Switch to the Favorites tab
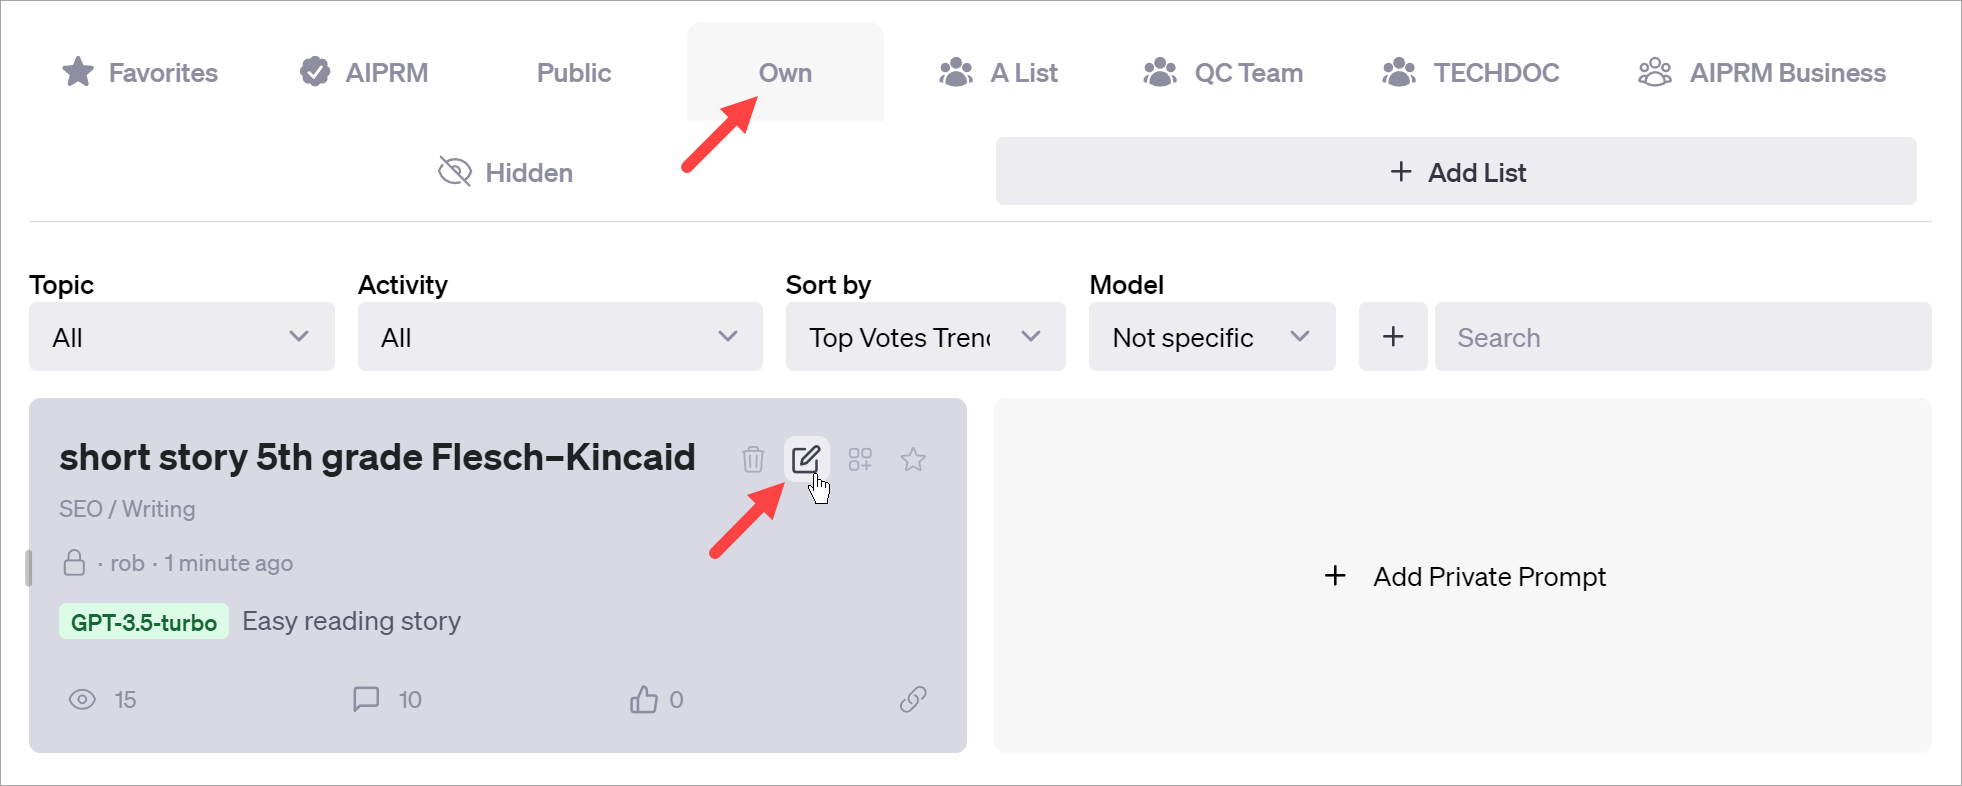The image size is (1962, 786). (x=140, y=72)
